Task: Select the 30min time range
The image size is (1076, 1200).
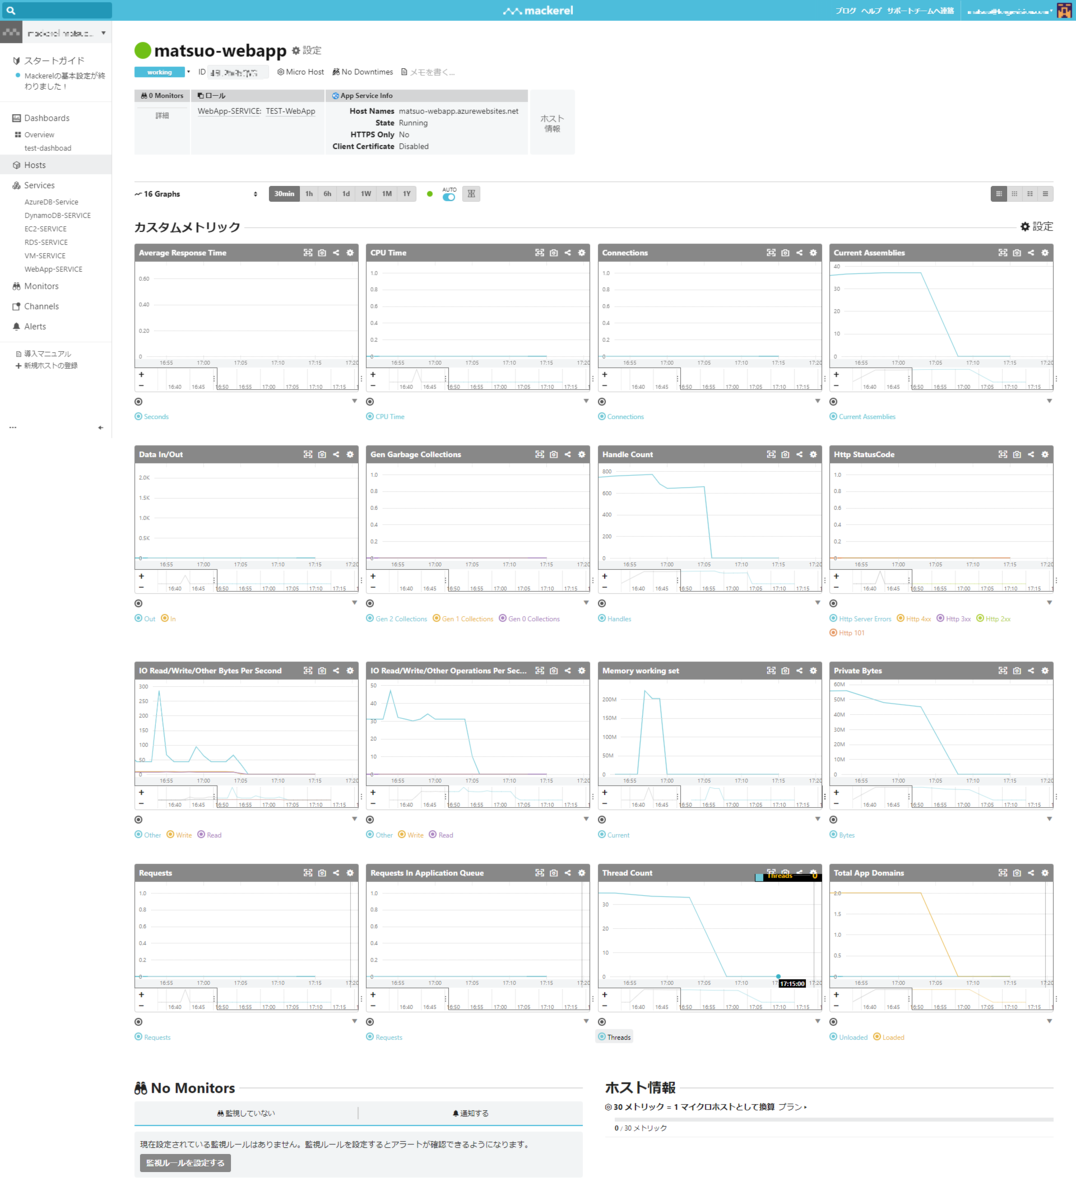Action: point(284,194)
